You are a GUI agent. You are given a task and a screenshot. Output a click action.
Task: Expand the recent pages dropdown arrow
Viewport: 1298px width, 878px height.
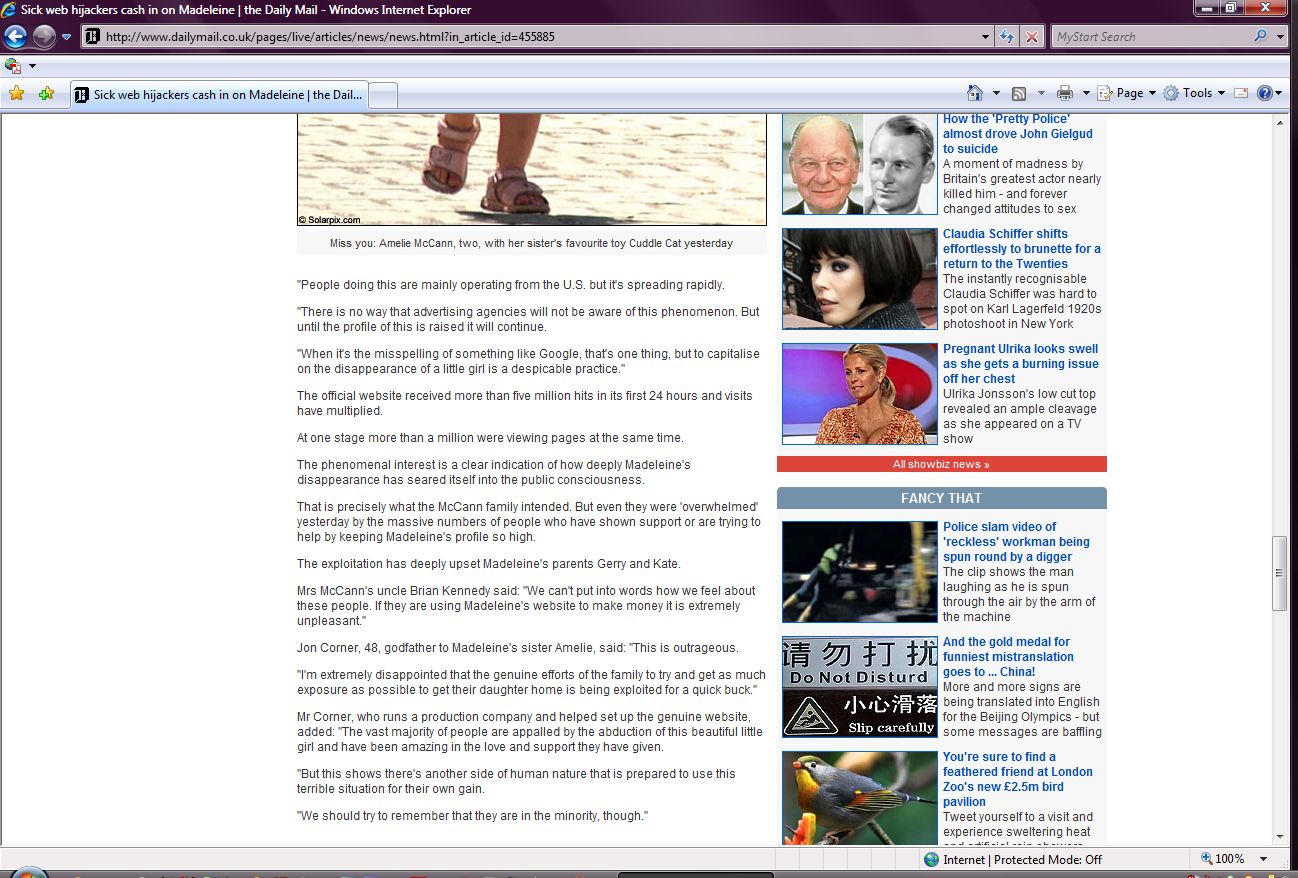coord(67,37)
